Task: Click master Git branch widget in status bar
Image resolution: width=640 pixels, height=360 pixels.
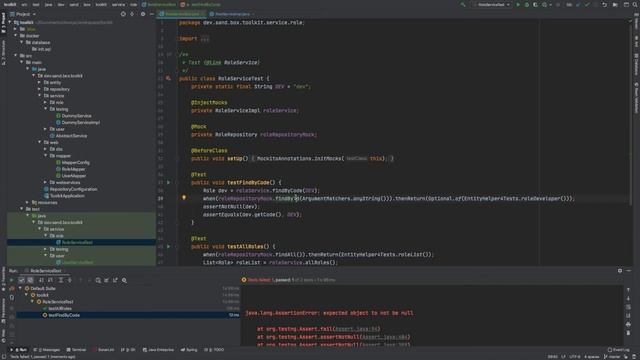Action: [612, 357]
